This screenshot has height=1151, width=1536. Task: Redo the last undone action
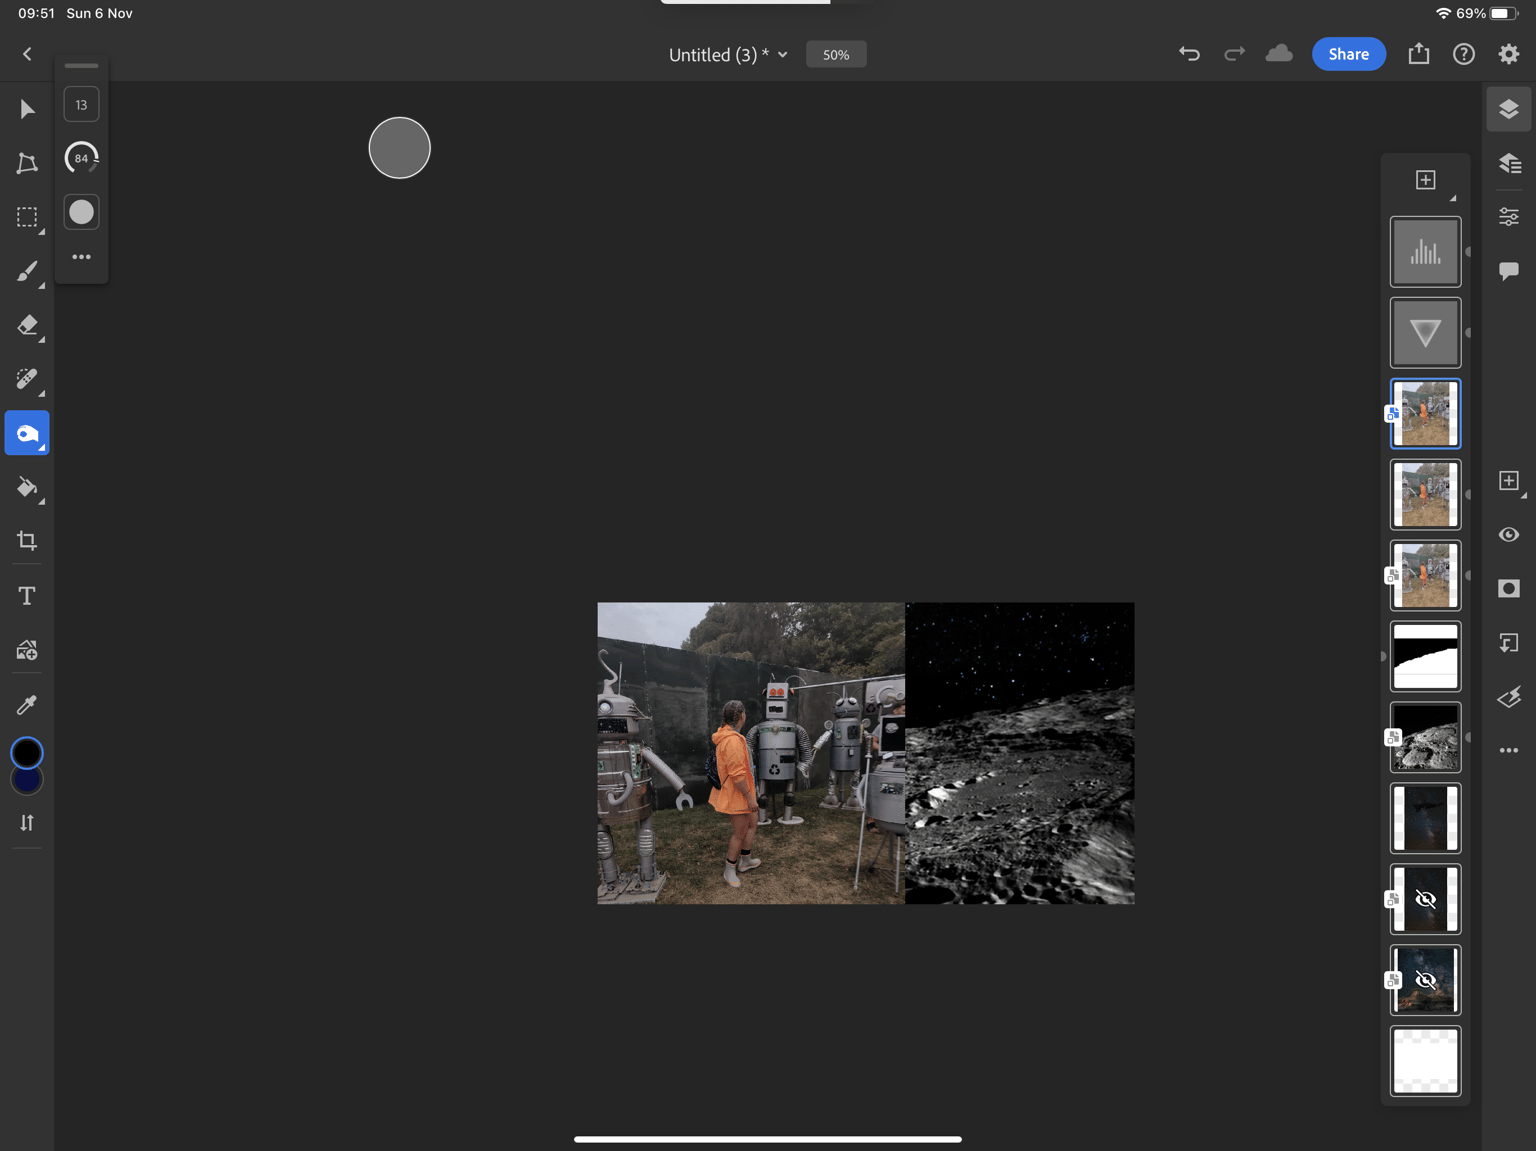(x=1234, y=54)
